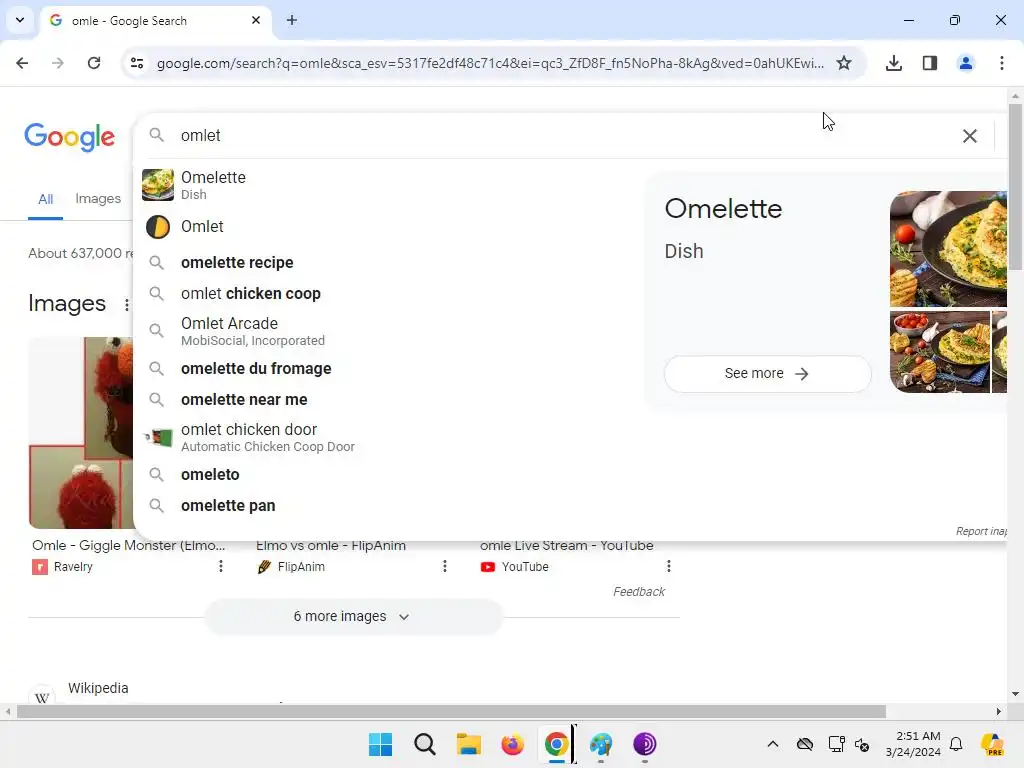The height and width of the screenshot is (768, 1024).
Task: Open the large omelette photo thumbnail
Action: point(948,249)
